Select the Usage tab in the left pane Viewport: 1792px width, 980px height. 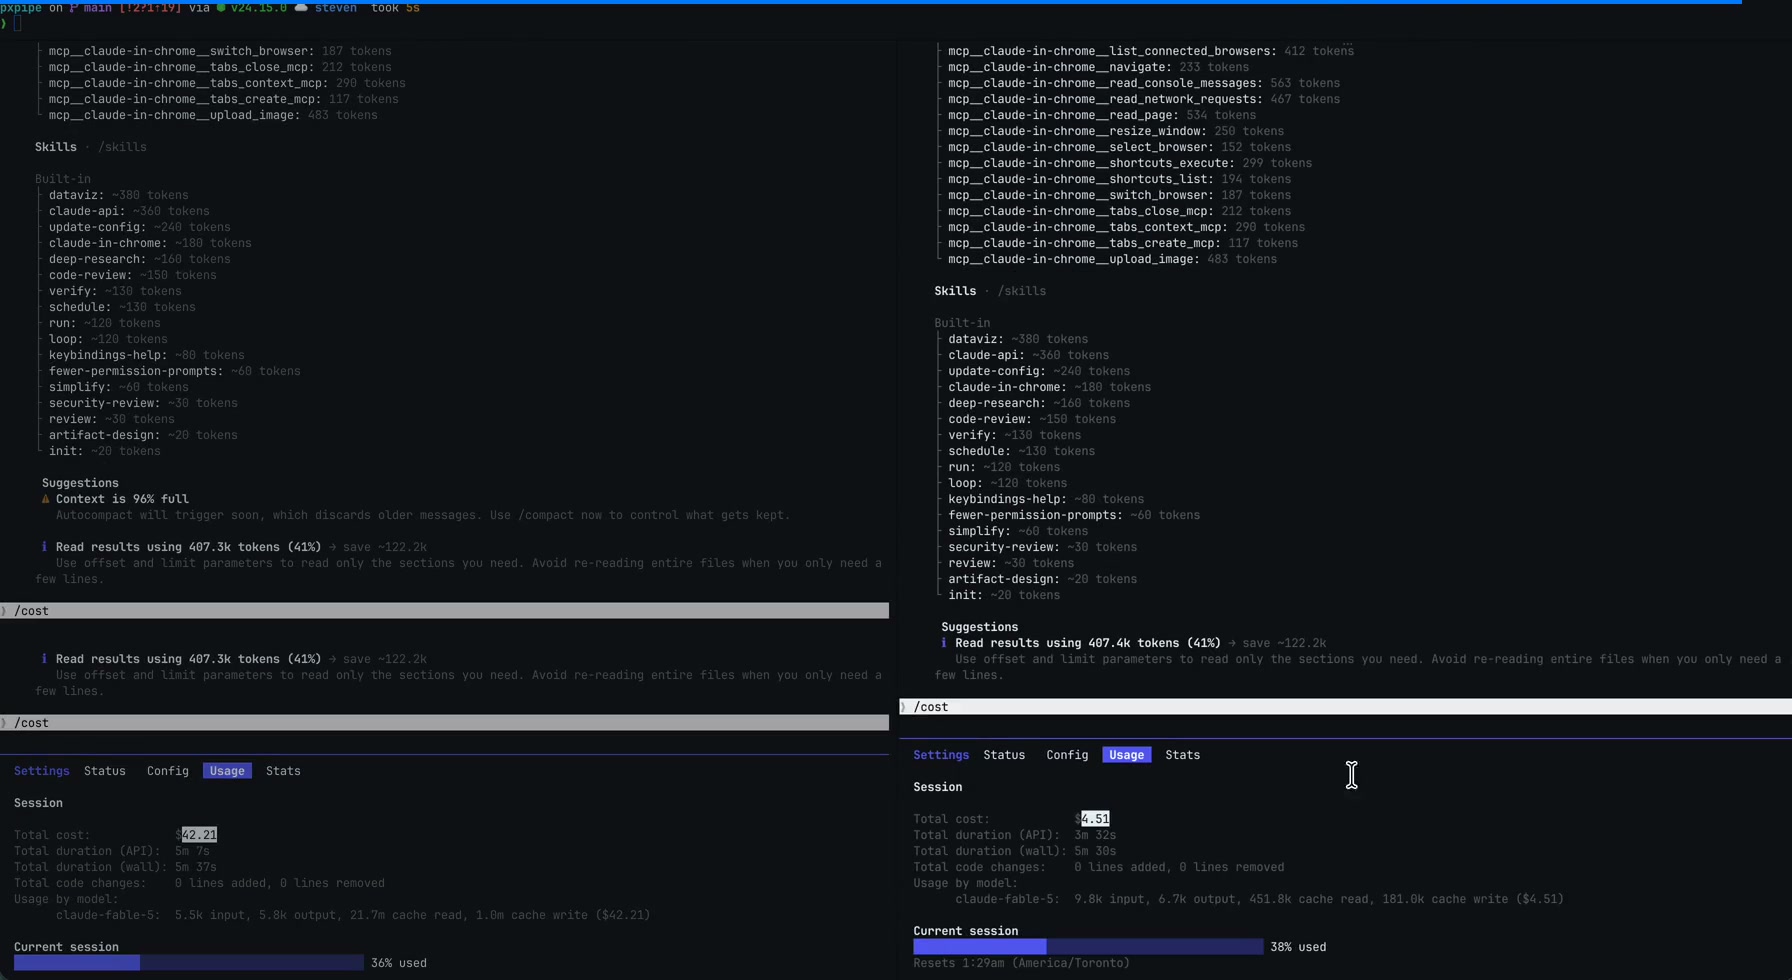point(227,771)
